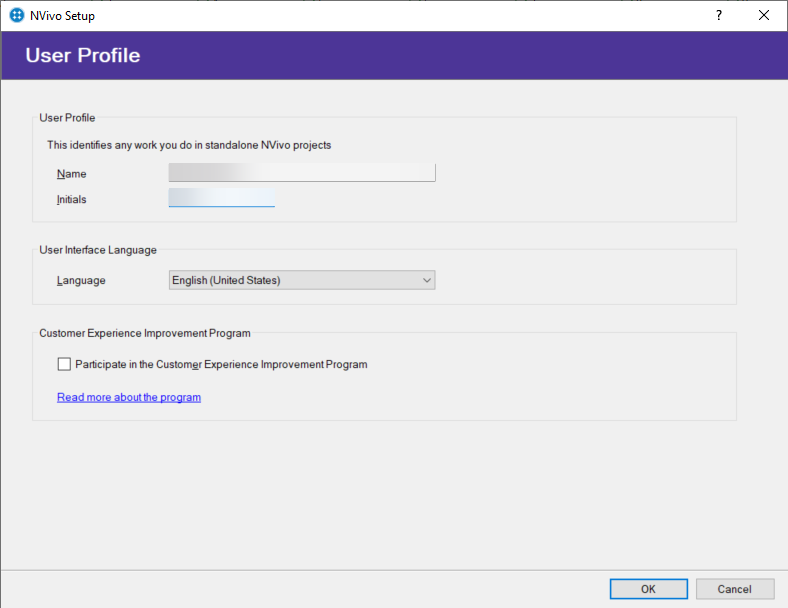
Task: Click the User Interface Language group label
Action: 98,250
